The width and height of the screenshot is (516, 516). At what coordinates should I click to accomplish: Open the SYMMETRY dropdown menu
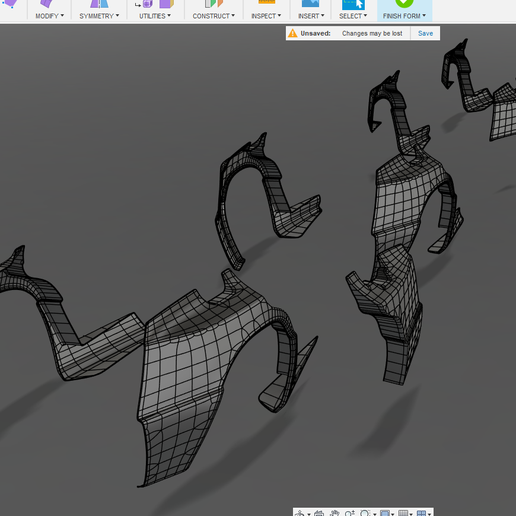[99, 16]
